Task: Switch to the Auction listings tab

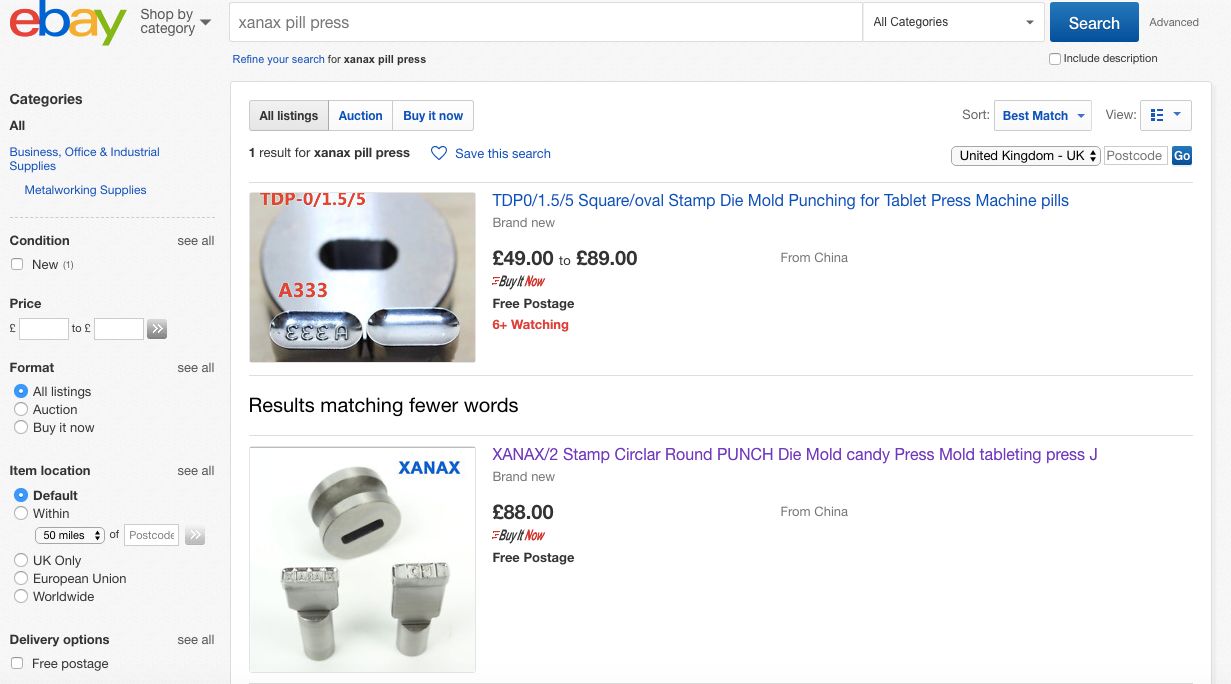Action: 360,116
